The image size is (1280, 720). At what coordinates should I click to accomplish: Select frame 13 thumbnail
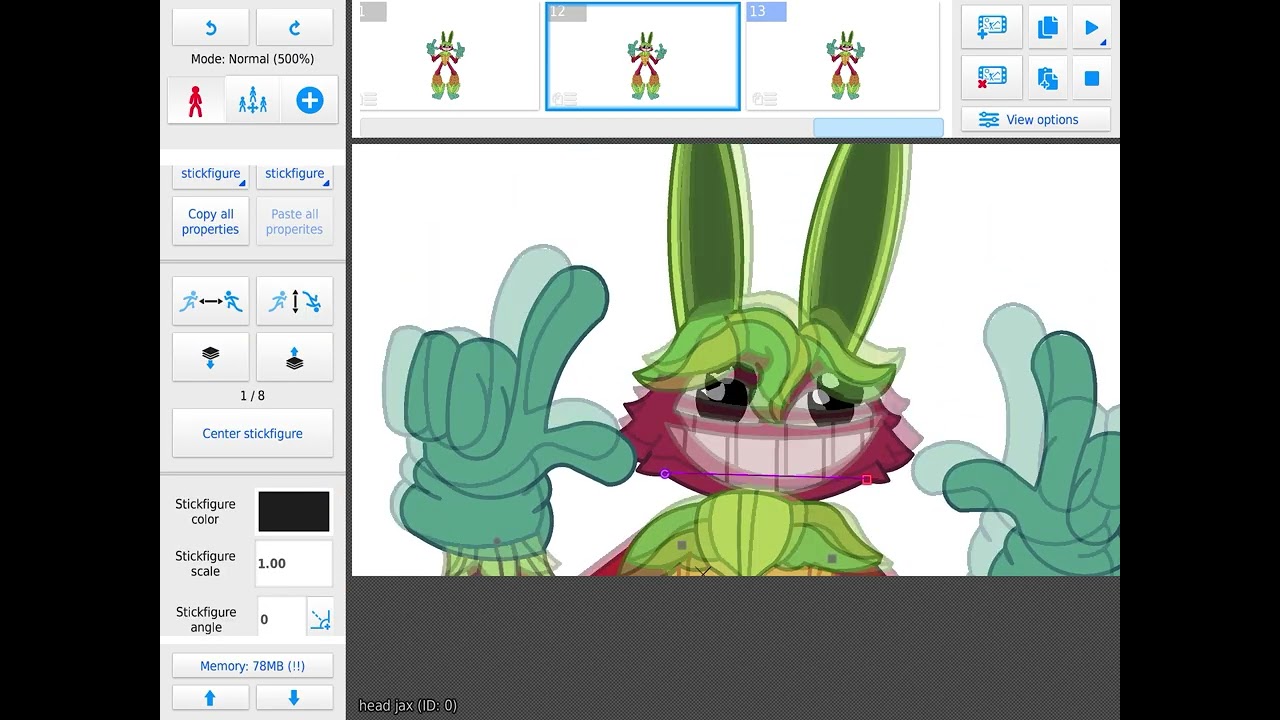(843, 56)
